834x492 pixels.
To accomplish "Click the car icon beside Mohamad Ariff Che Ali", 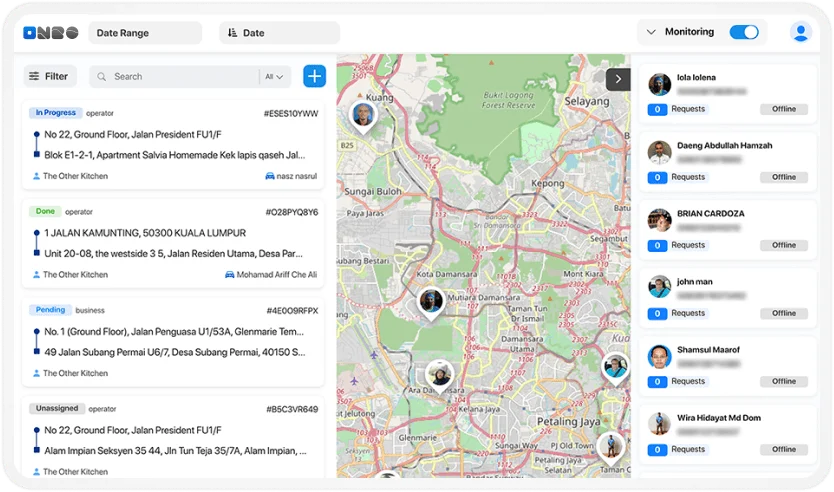I will [x=230, y=275].
